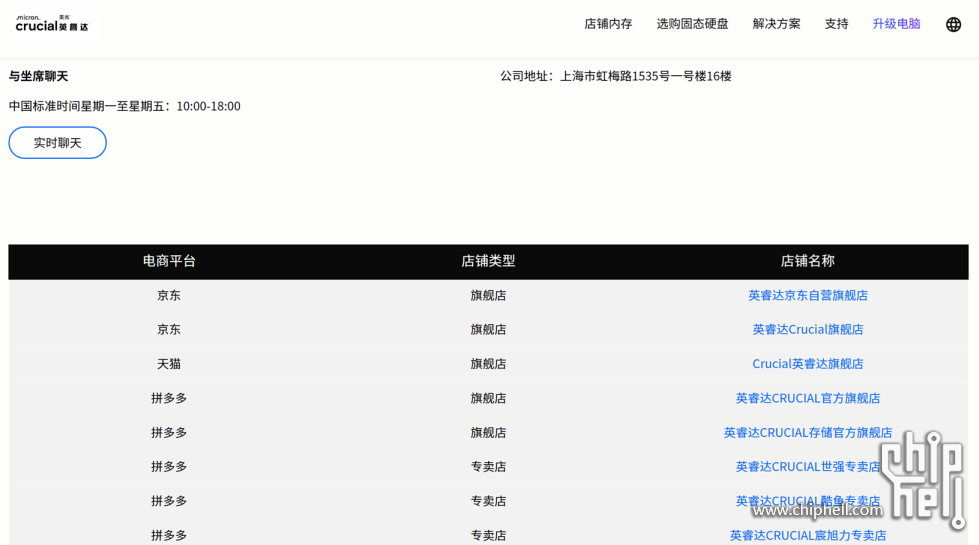Click the 与坐席聊天 heading
979x545 pixels.
[38, 76]
